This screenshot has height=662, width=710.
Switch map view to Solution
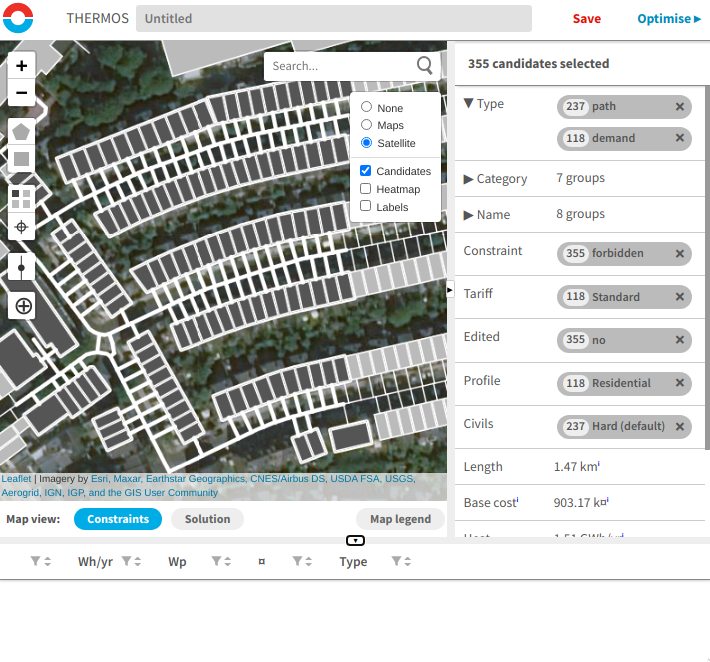[207, 519]
